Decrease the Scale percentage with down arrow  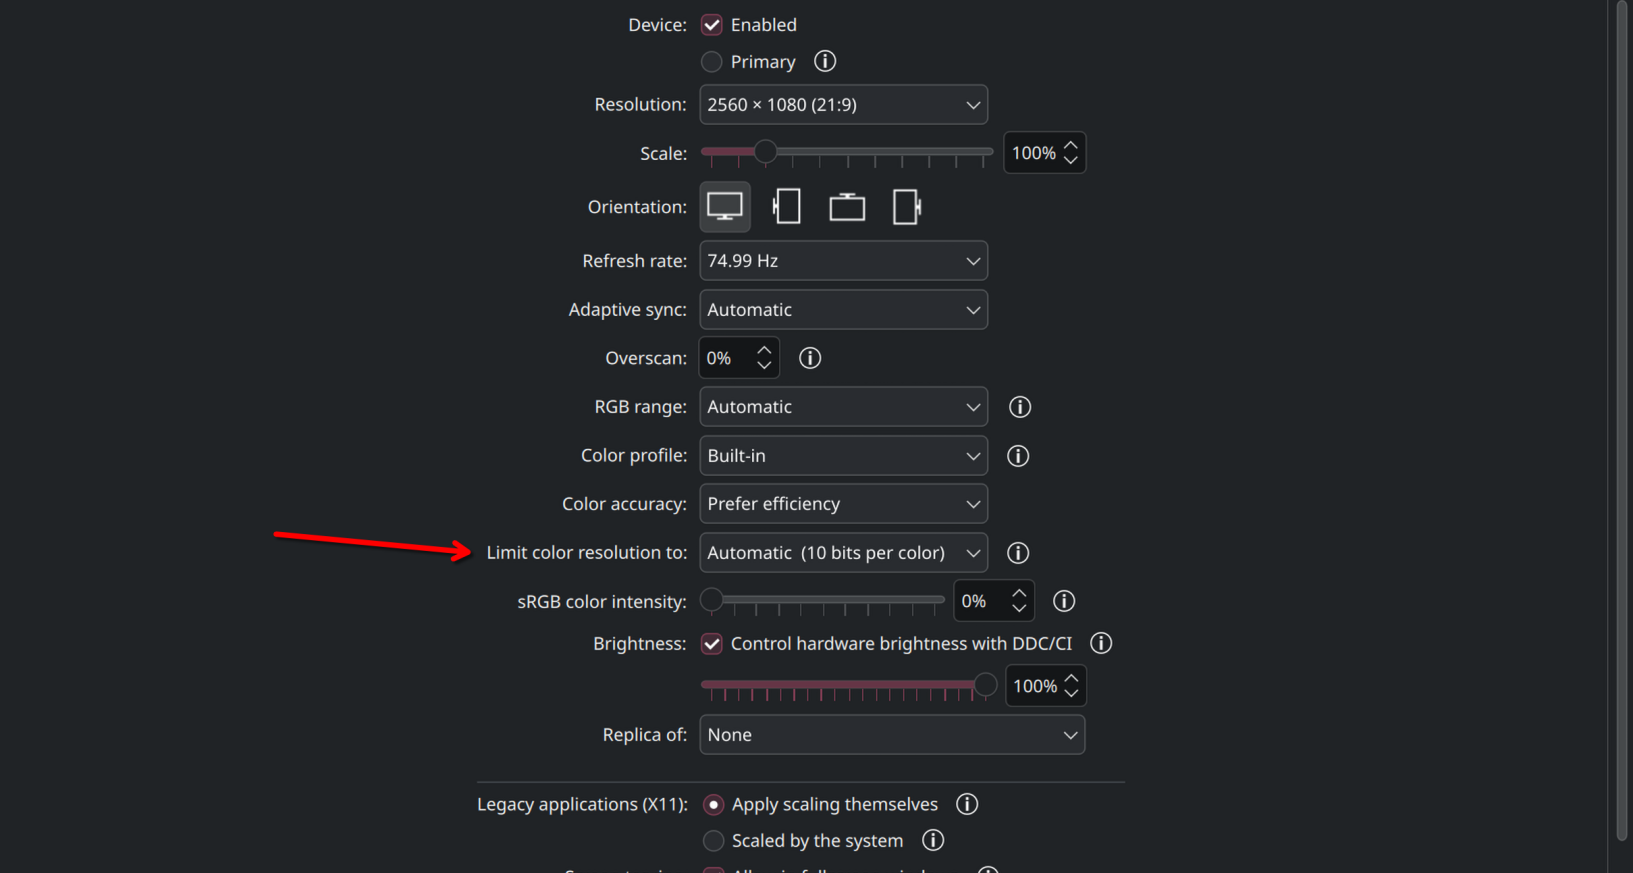(x=1071, y=160)
